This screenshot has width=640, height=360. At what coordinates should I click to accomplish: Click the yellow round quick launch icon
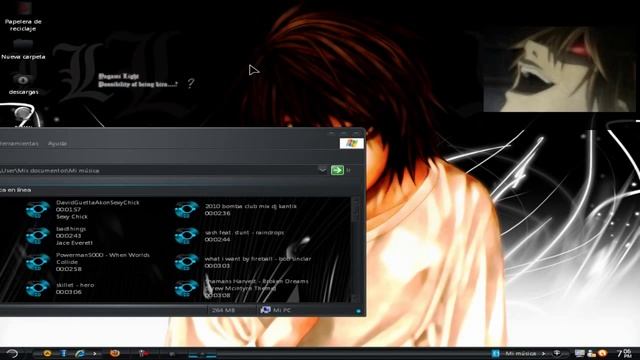47,353
